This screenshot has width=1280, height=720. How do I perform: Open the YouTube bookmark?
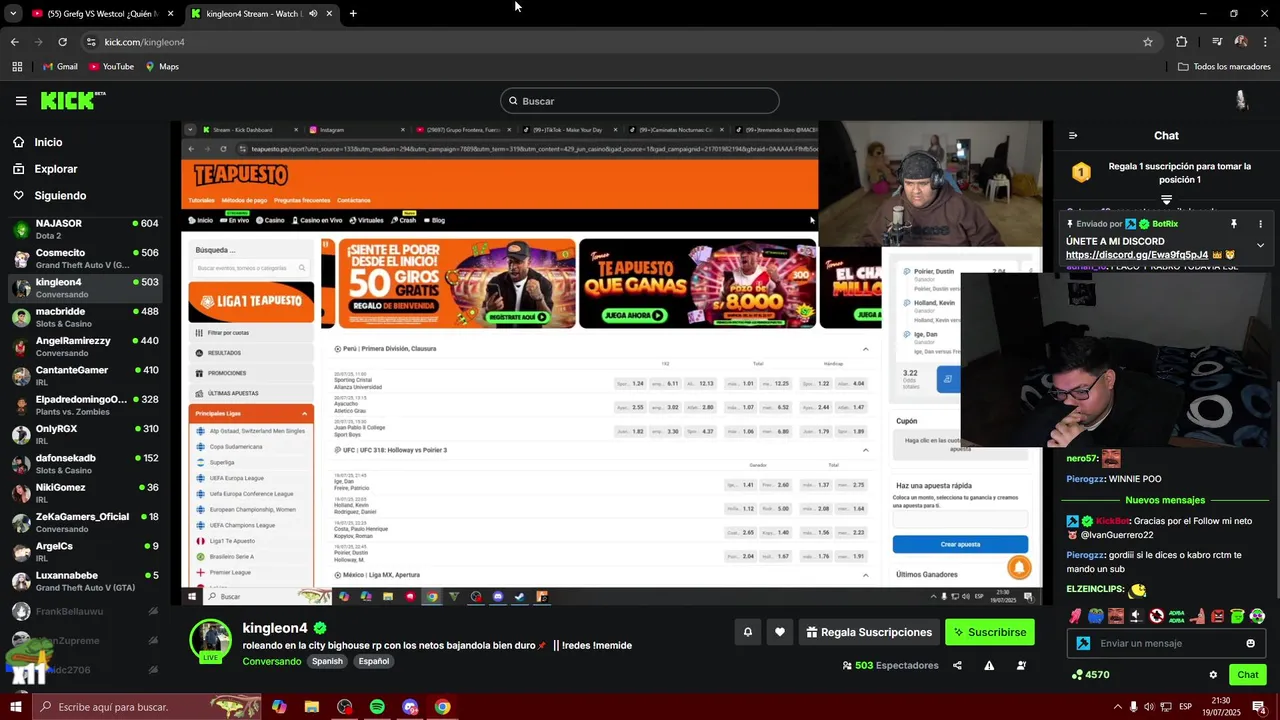tap(111, 66)
